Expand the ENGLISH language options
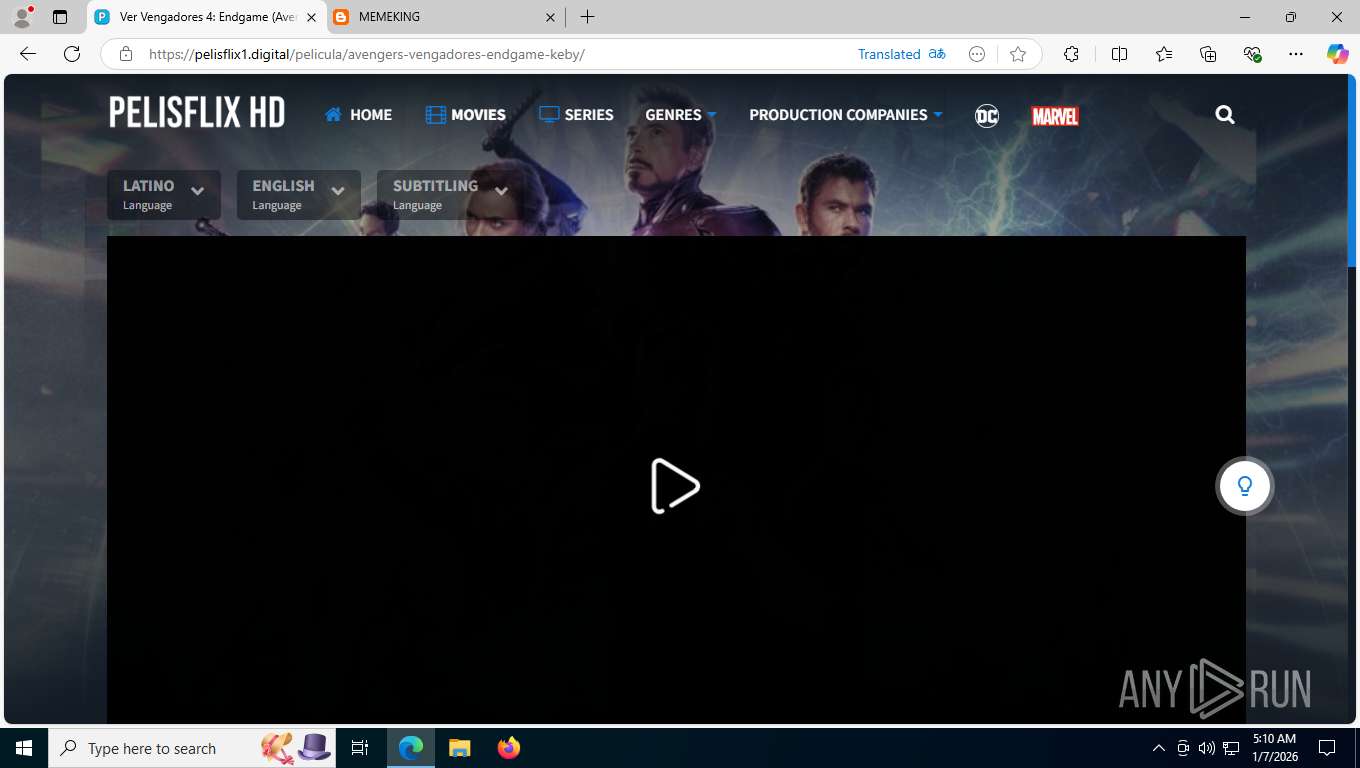 click(x=299, y=194)
